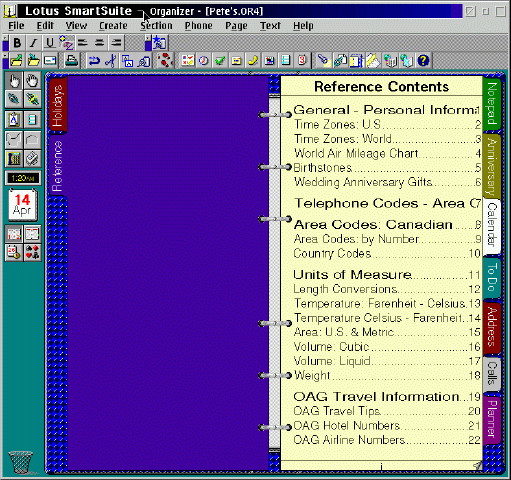This screenshot has height=480, width=511.
Task: Align text right in toolbar
Action: pyautogui.click(x=116, y=43)
